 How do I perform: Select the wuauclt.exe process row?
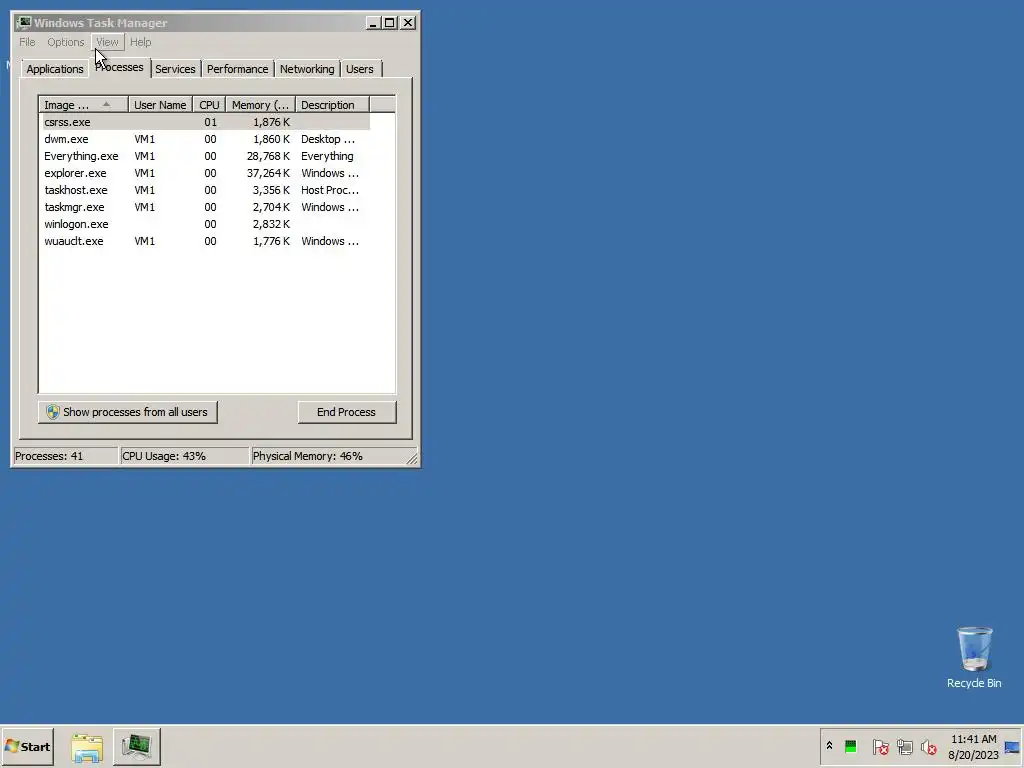205,241
